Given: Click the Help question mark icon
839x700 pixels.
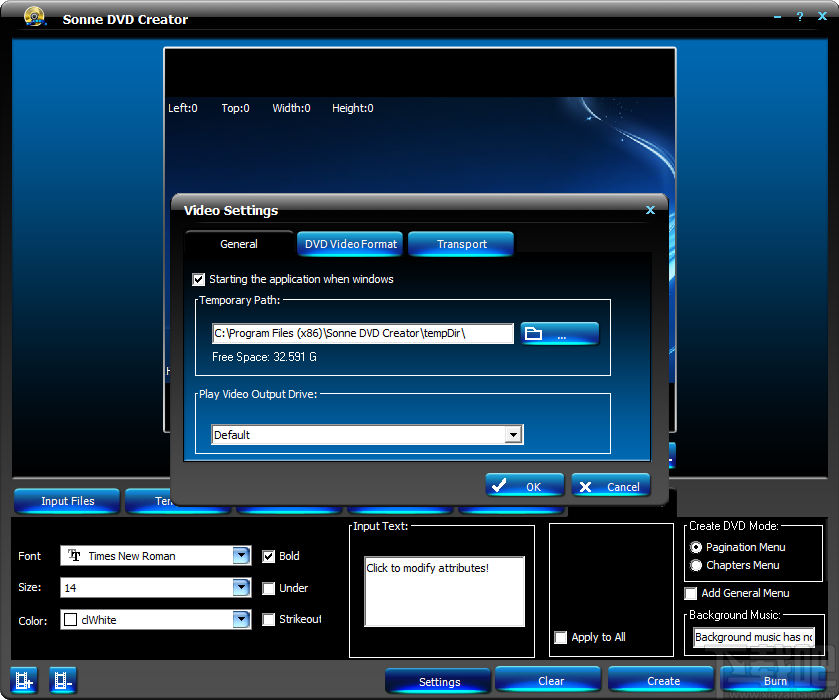Looking at the screenshot, I should 799,17.
